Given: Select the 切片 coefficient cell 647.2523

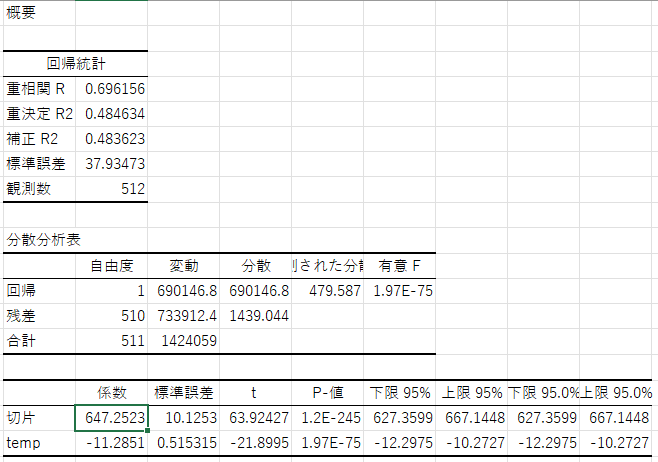Looking at the screenshot, I should tap(112, 417).
